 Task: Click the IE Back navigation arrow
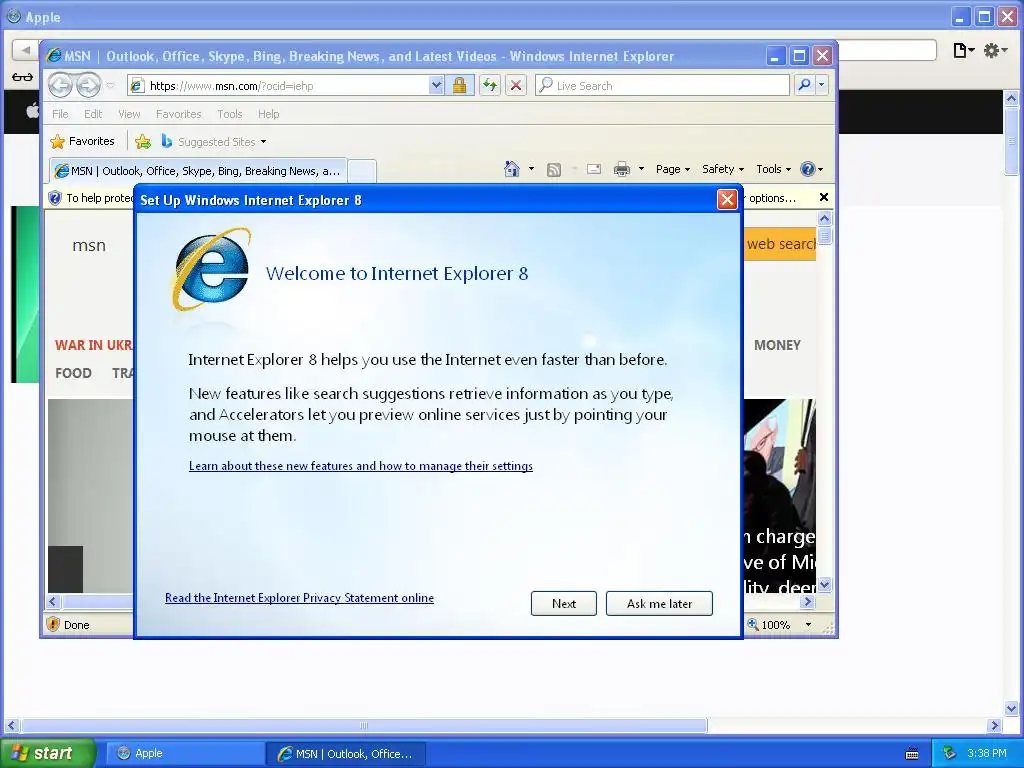60,85
